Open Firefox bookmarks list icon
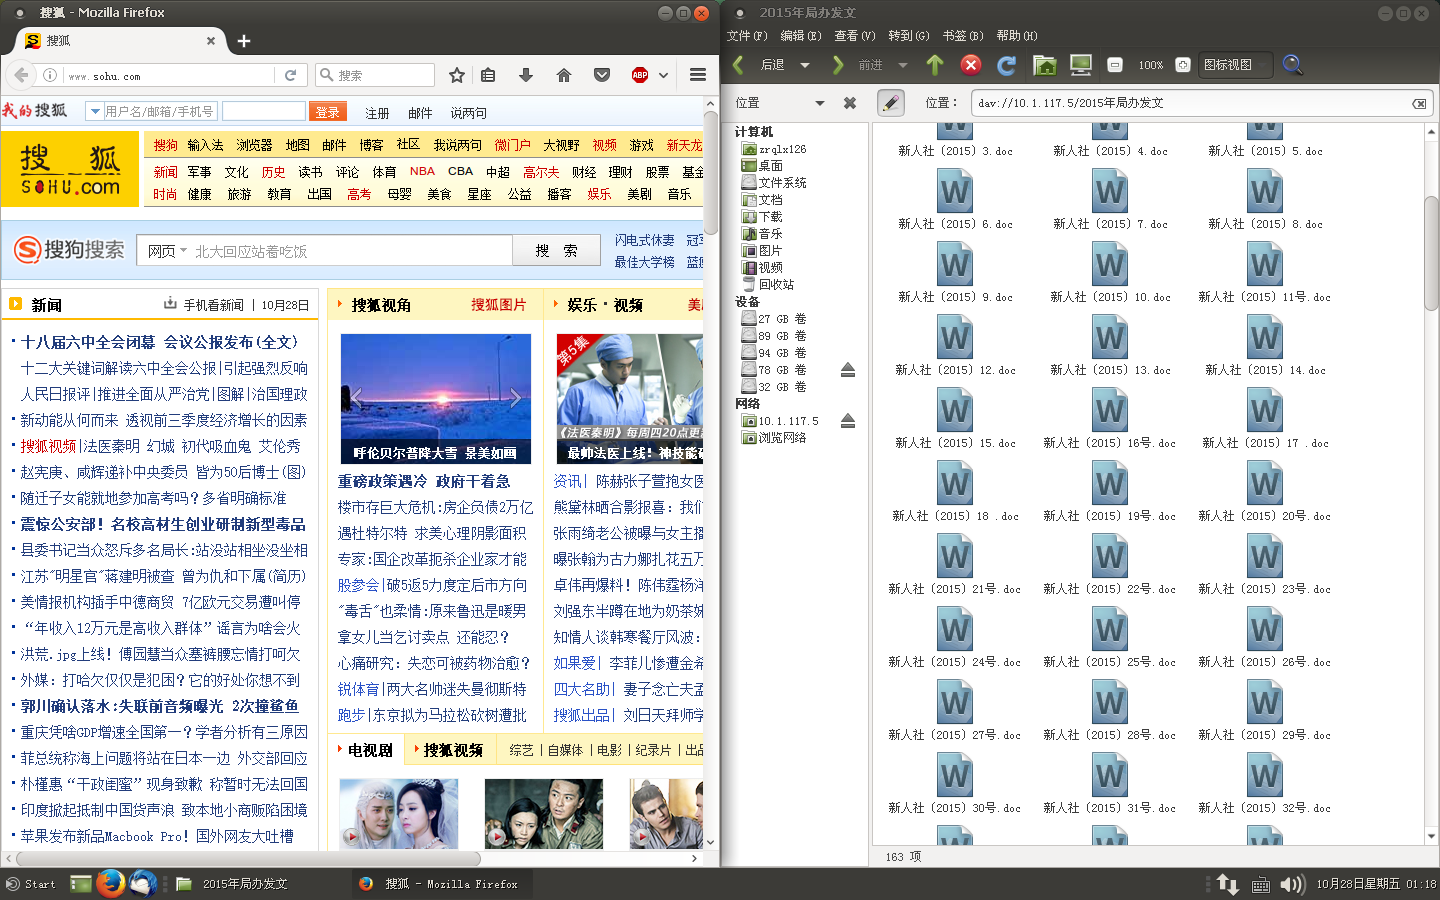The image size is (1440, 900). click(488, 75)
